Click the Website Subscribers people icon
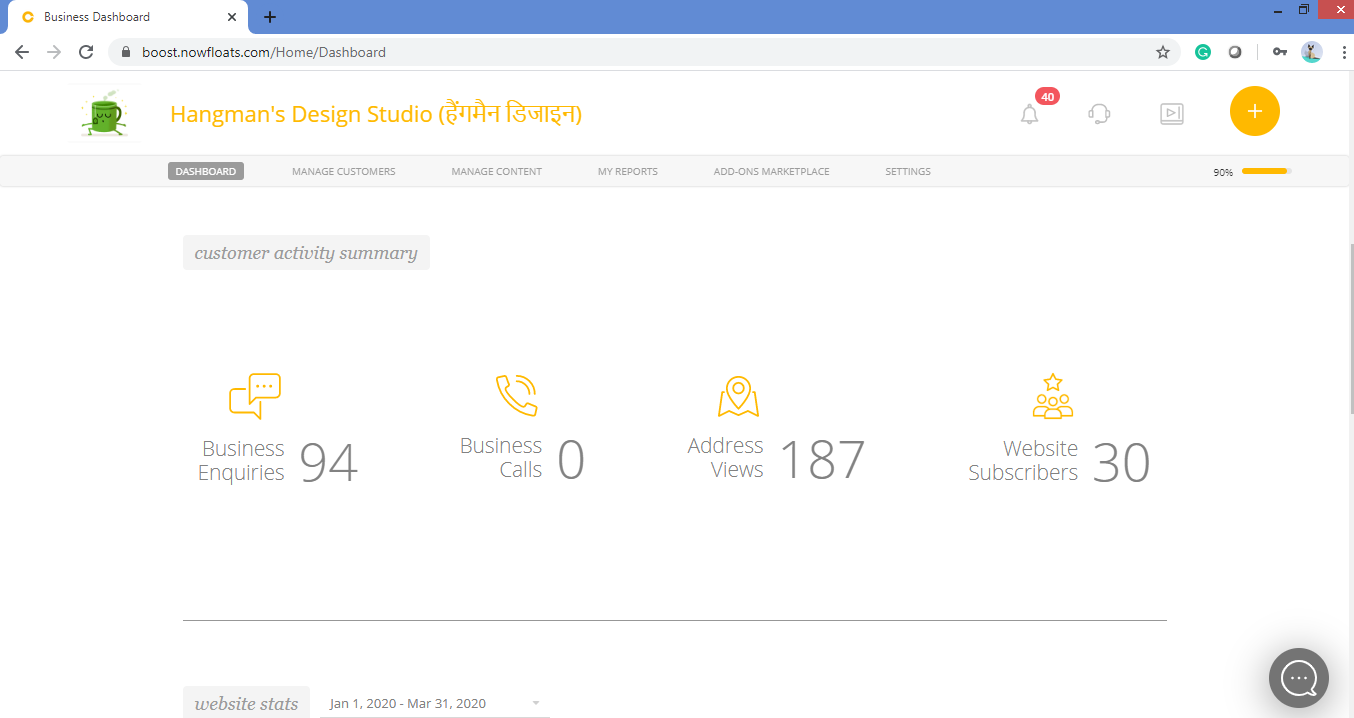The width and height of the screenshot is (1354, 718). (x=1052, y=396)
